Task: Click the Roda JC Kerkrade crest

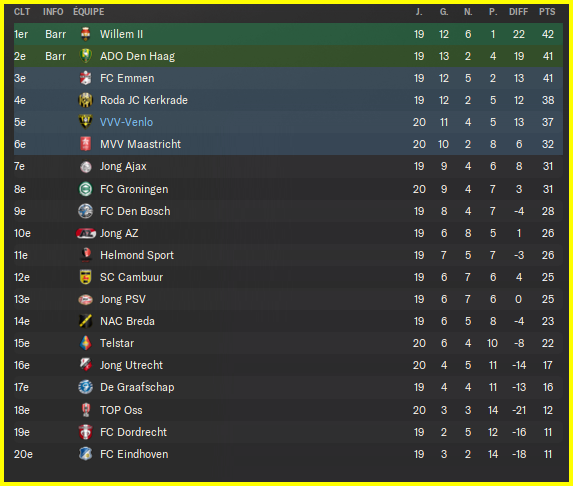Action: 86,100
